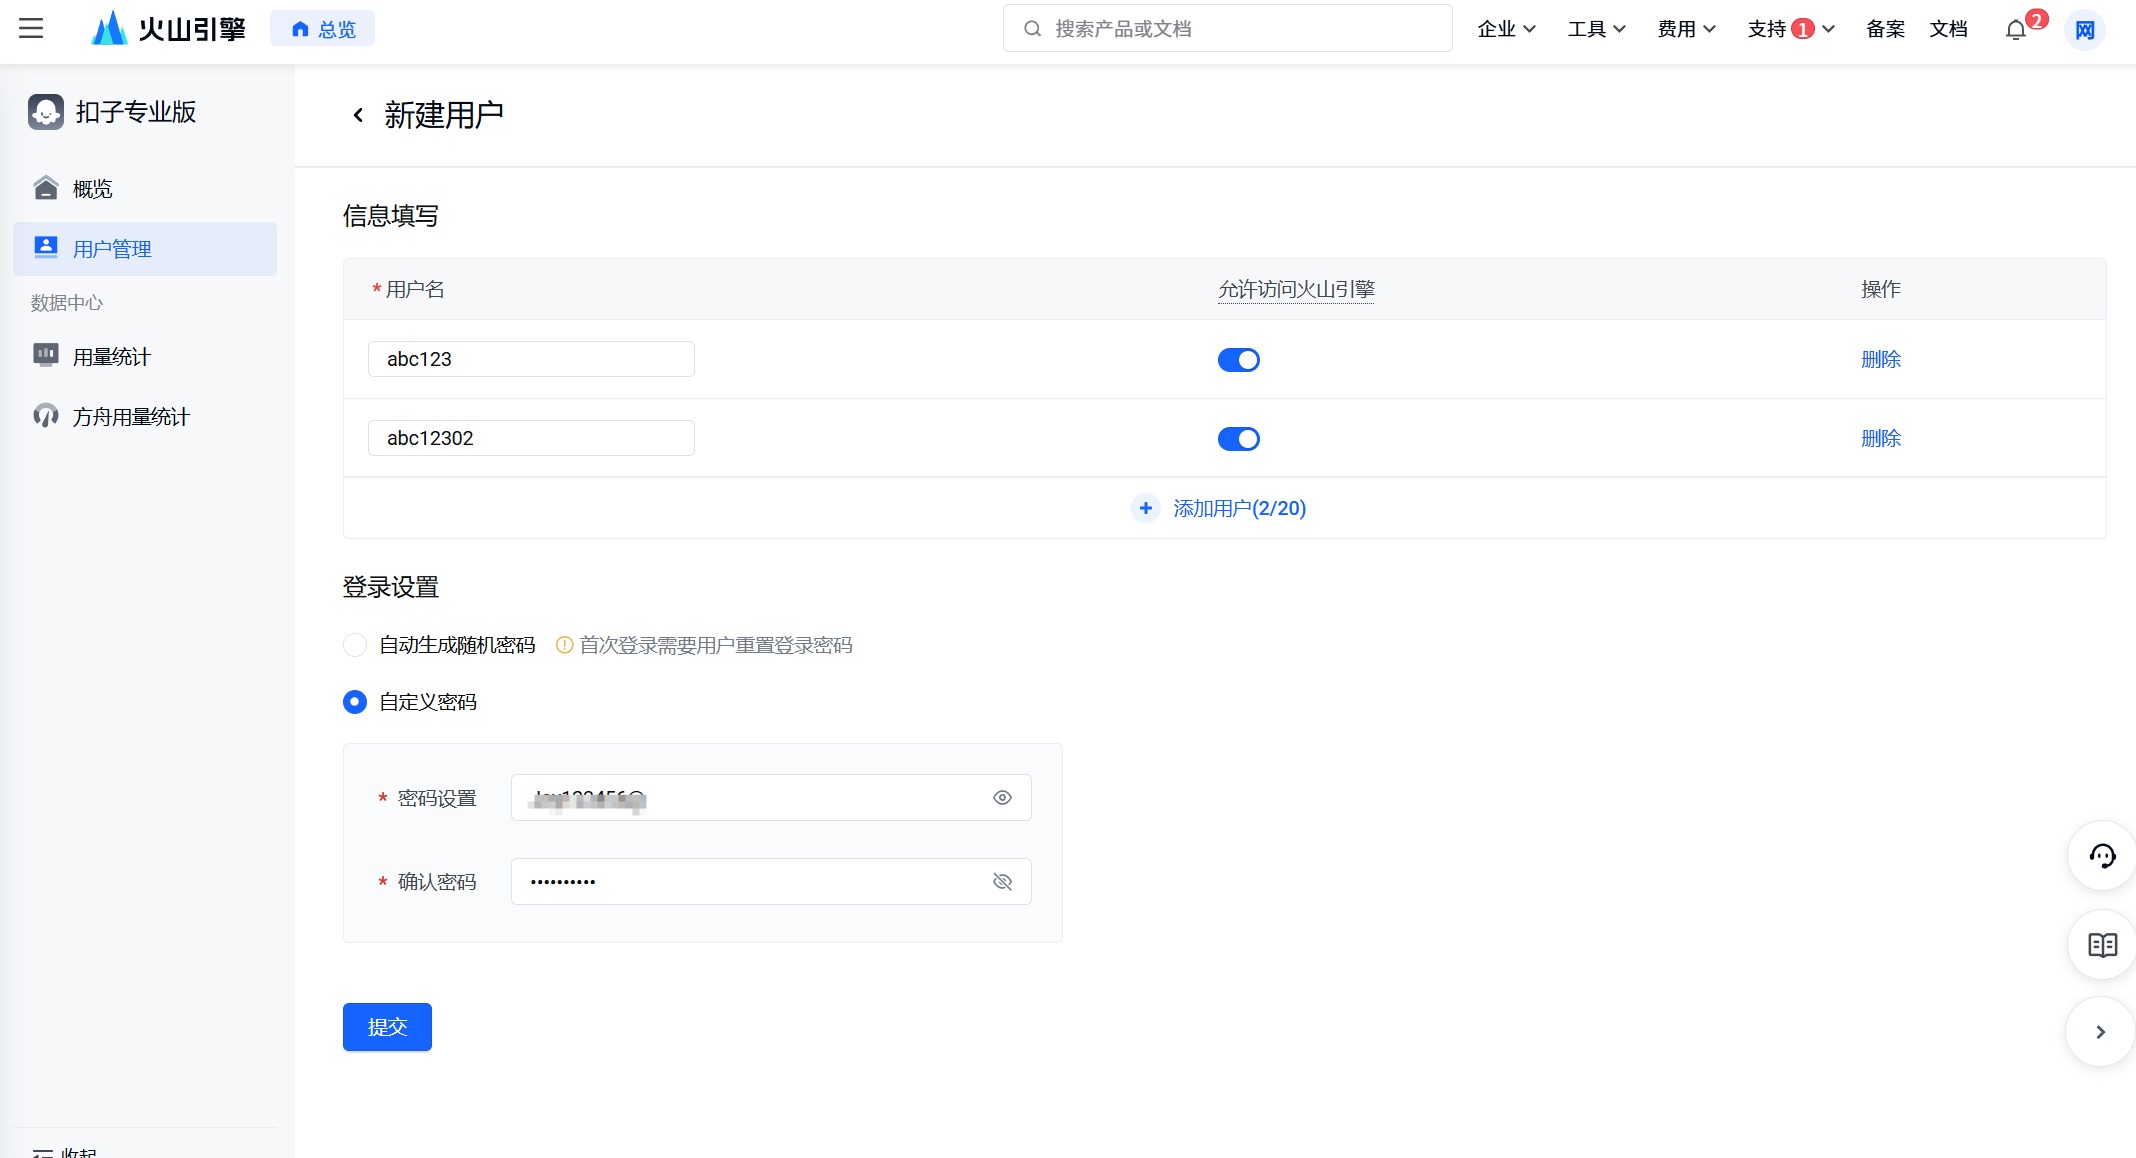The image size is (2136, 1158).
Task: Toggle Volcano Engine access for abc12302
Action: 1238,439
